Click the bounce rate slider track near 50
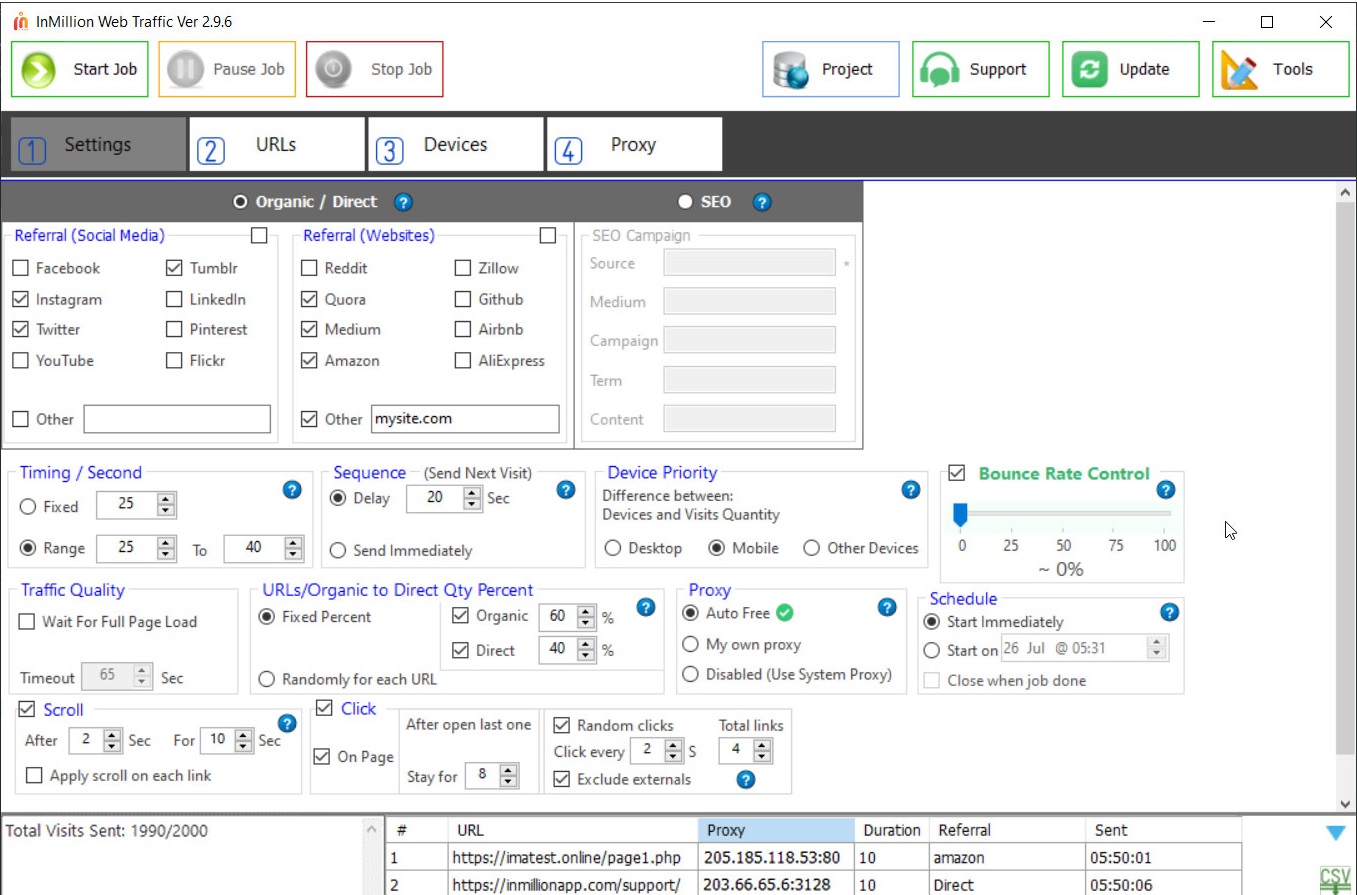 tap(1063, 514)
